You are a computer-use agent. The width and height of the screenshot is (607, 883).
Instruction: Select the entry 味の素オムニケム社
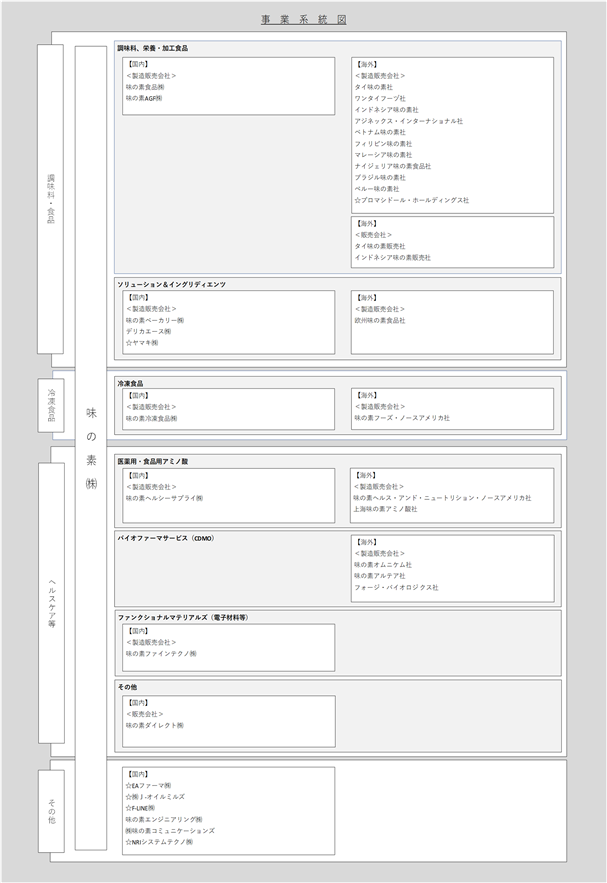pyautogui.click(x=383, y=565)
